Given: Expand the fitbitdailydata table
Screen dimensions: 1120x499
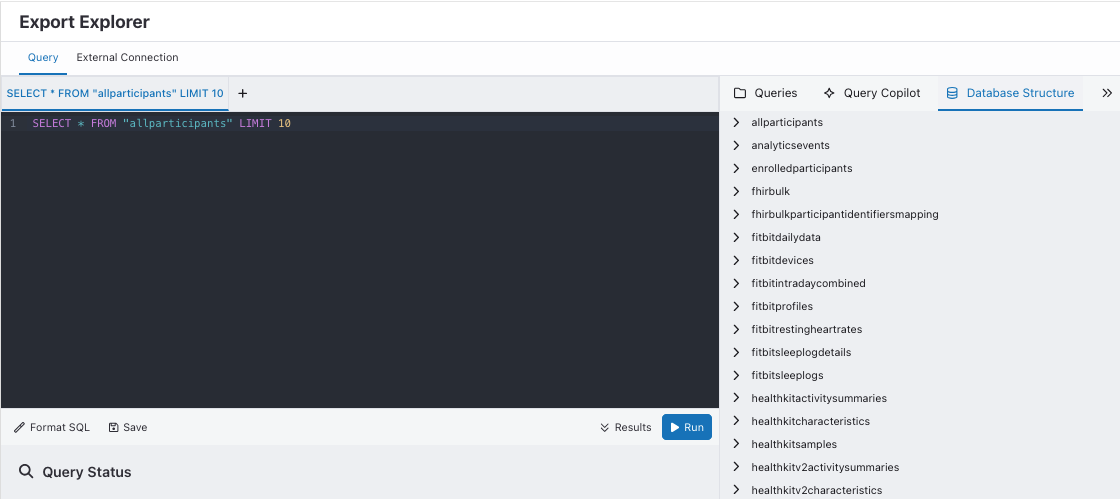Looking at the screenshot, I should tap(737, 237).
